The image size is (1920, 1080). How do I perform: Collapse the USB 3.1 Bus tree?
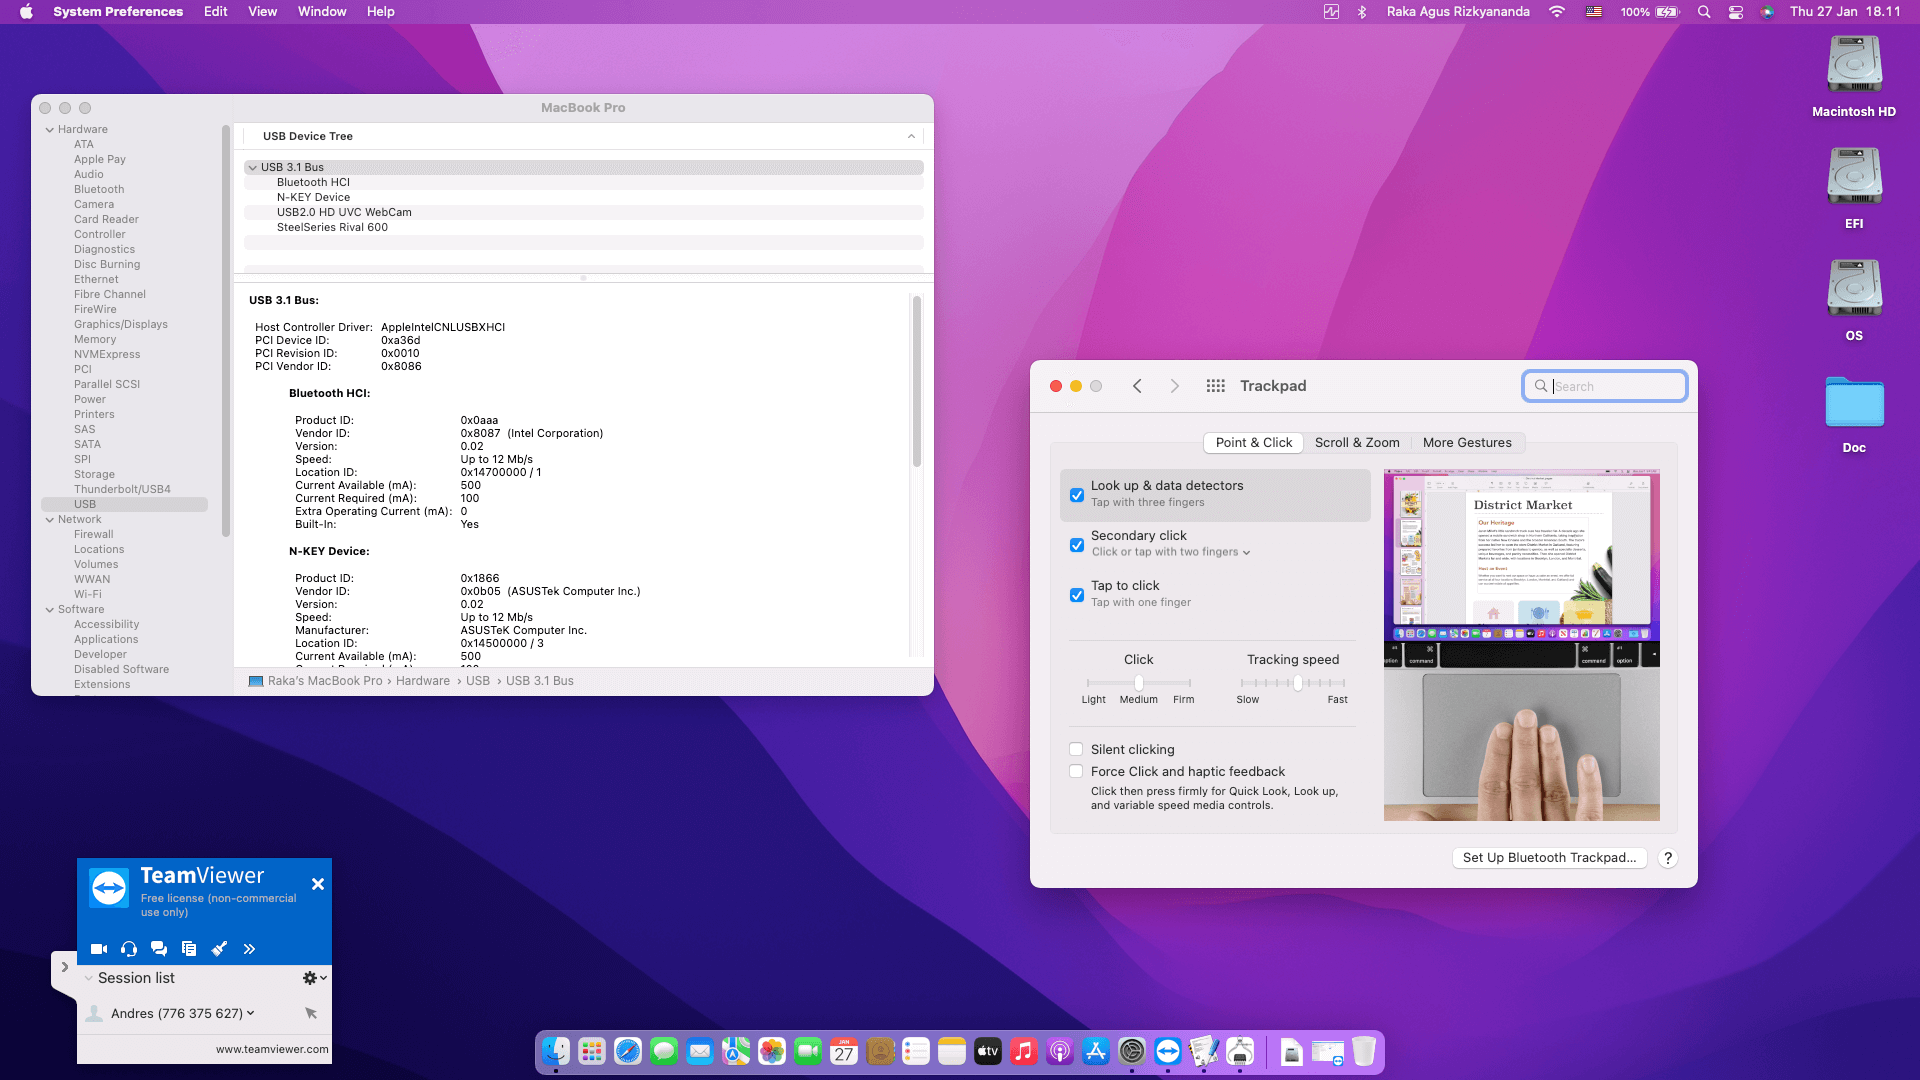(253, 168)
